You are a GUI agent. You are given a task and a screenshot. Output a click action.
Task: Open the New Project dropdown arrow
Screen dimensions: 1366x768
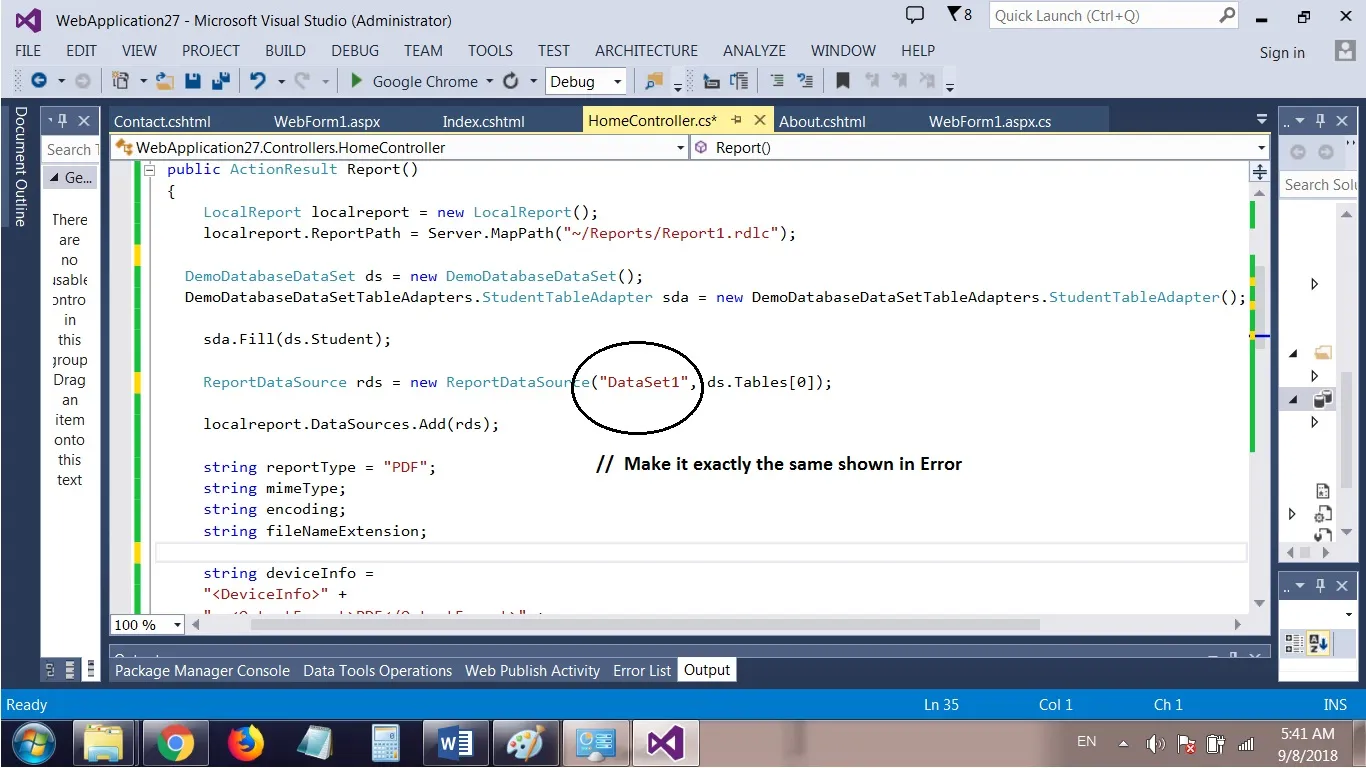point(143,81)
